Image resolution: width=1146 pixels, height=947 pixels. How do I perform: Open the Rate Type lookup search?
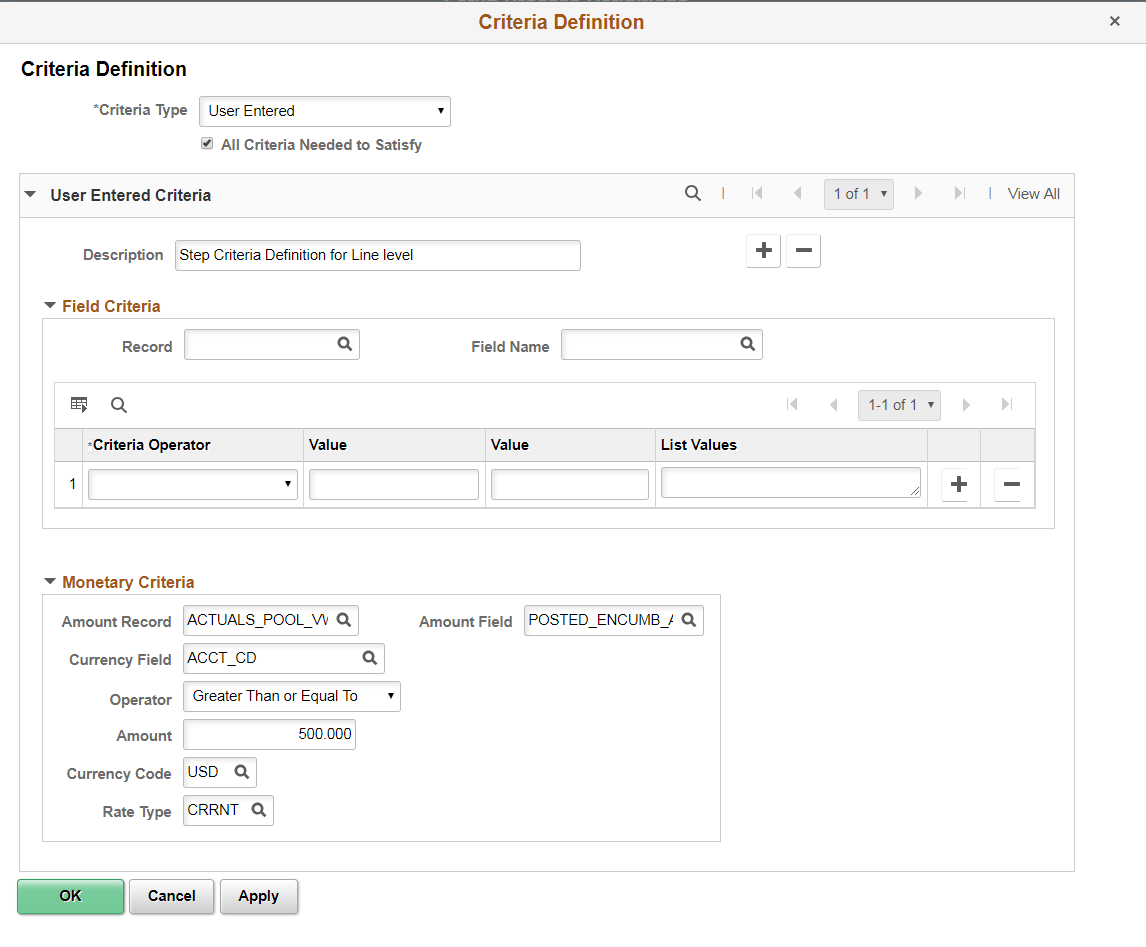pos(258,810)
